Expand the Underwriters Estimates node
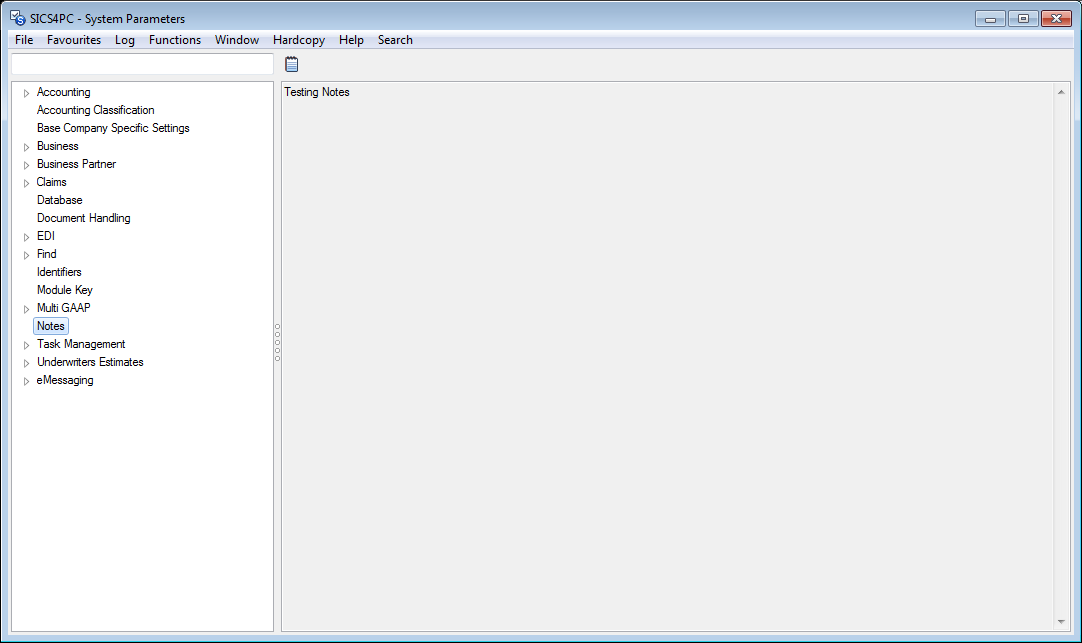 tap(27, 363)
